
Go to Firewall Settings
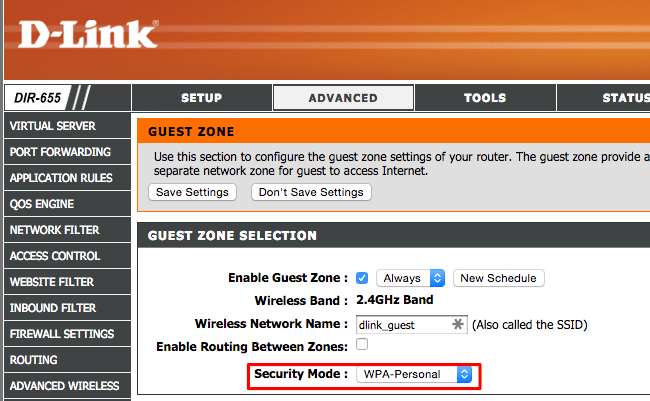coord(61,334)
